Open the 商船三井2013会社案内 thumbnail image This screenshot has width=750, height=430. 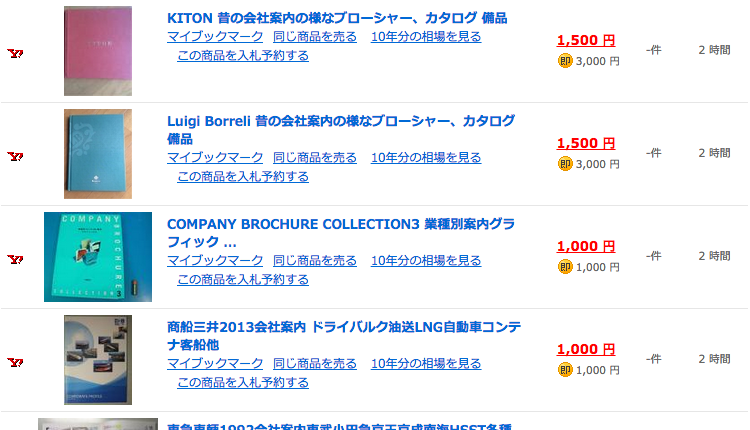tap(98, 360)
